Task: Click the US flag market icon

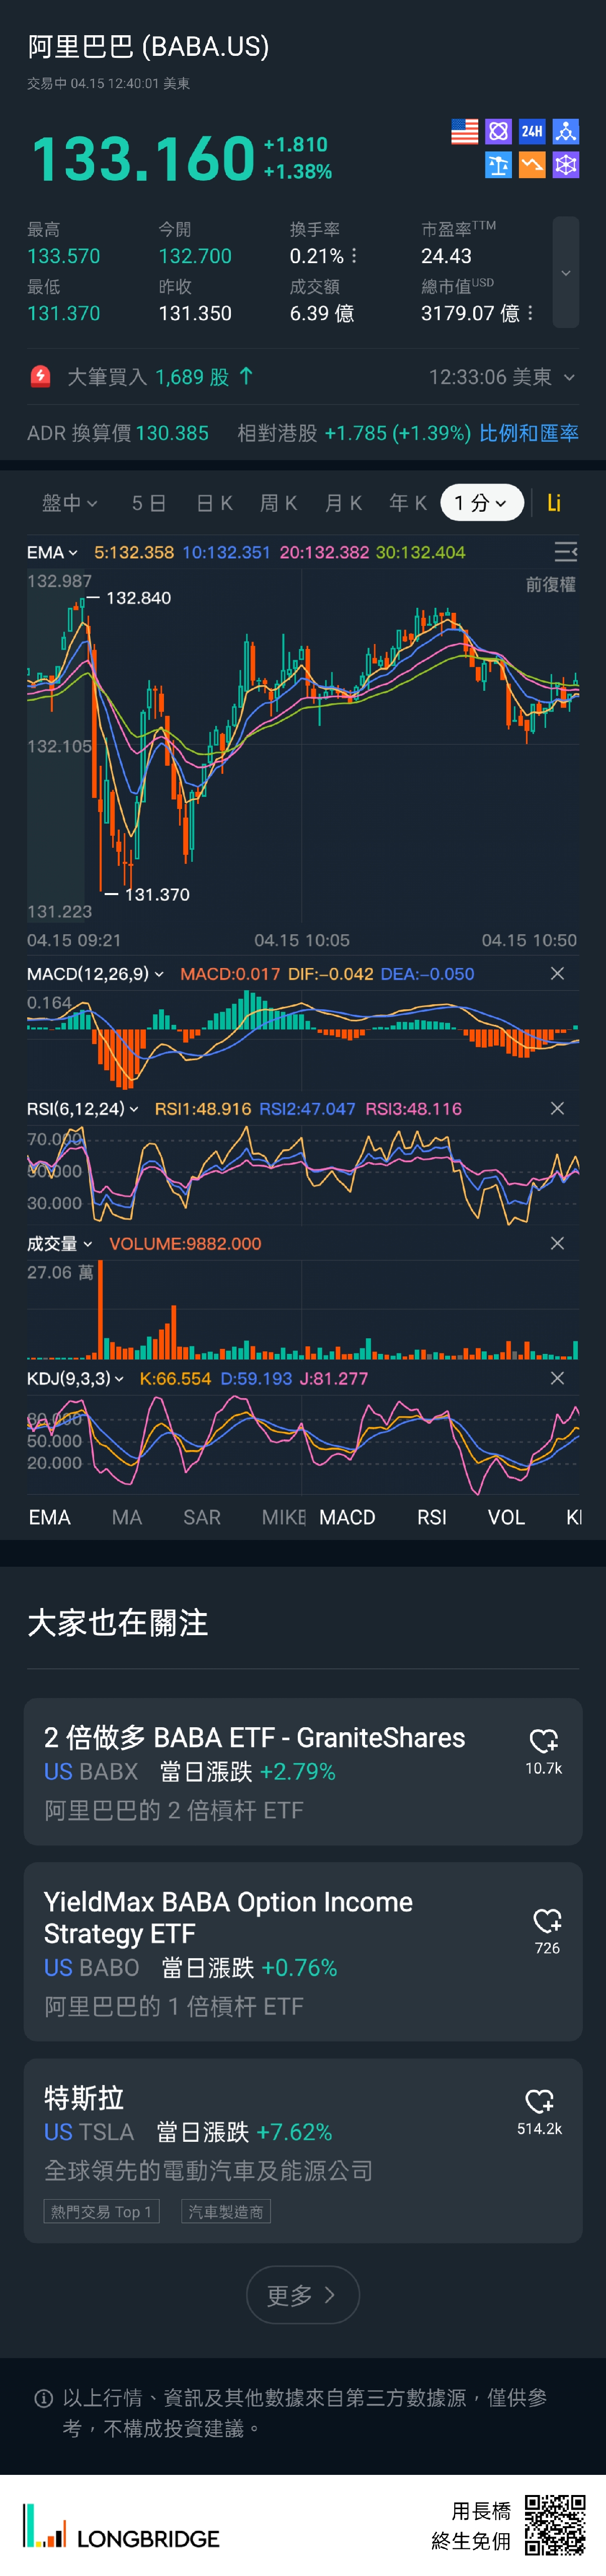Action: tap(465, 132)
